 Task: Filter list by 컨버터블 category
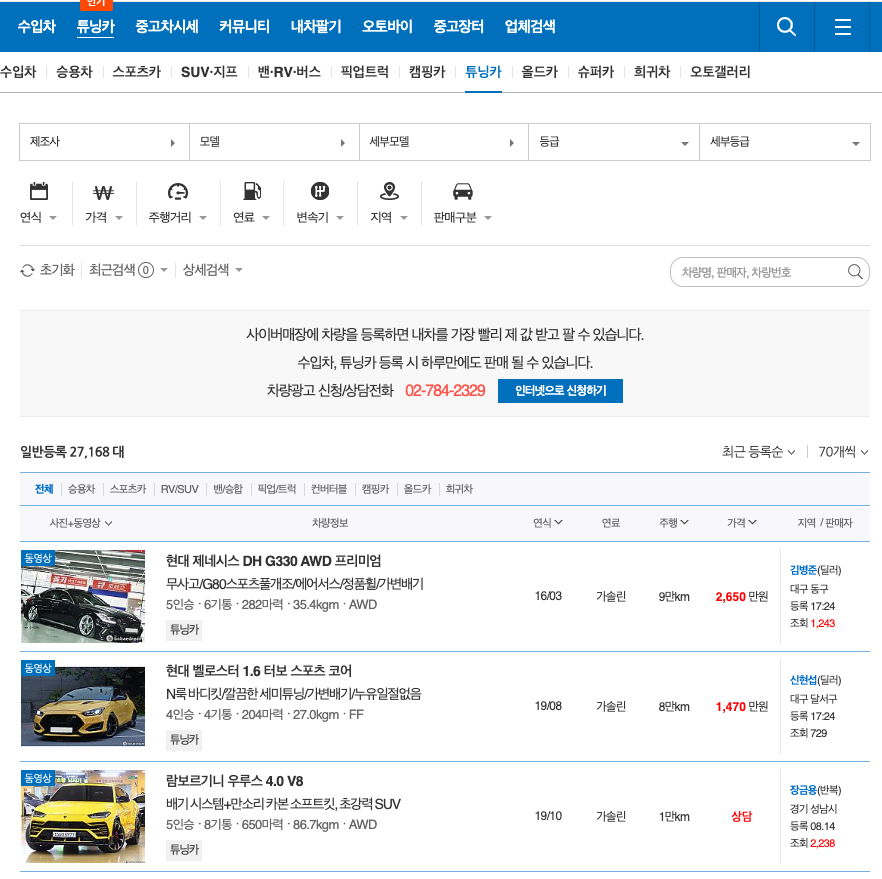[329, 489]
